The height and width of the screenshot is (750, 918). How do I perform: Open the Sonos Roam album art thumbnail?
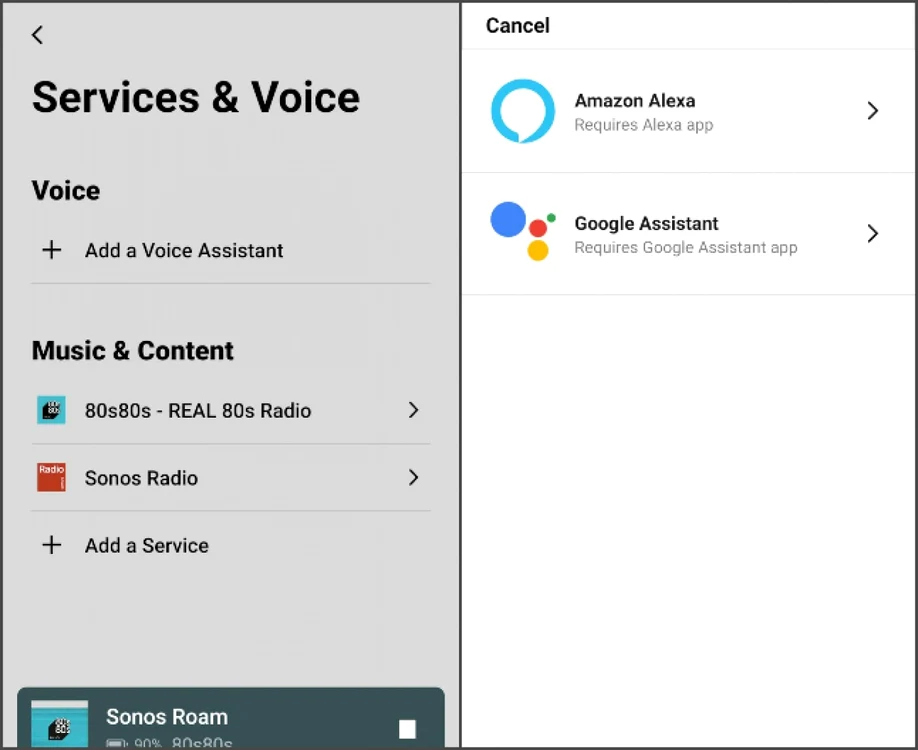coord(59,724)
